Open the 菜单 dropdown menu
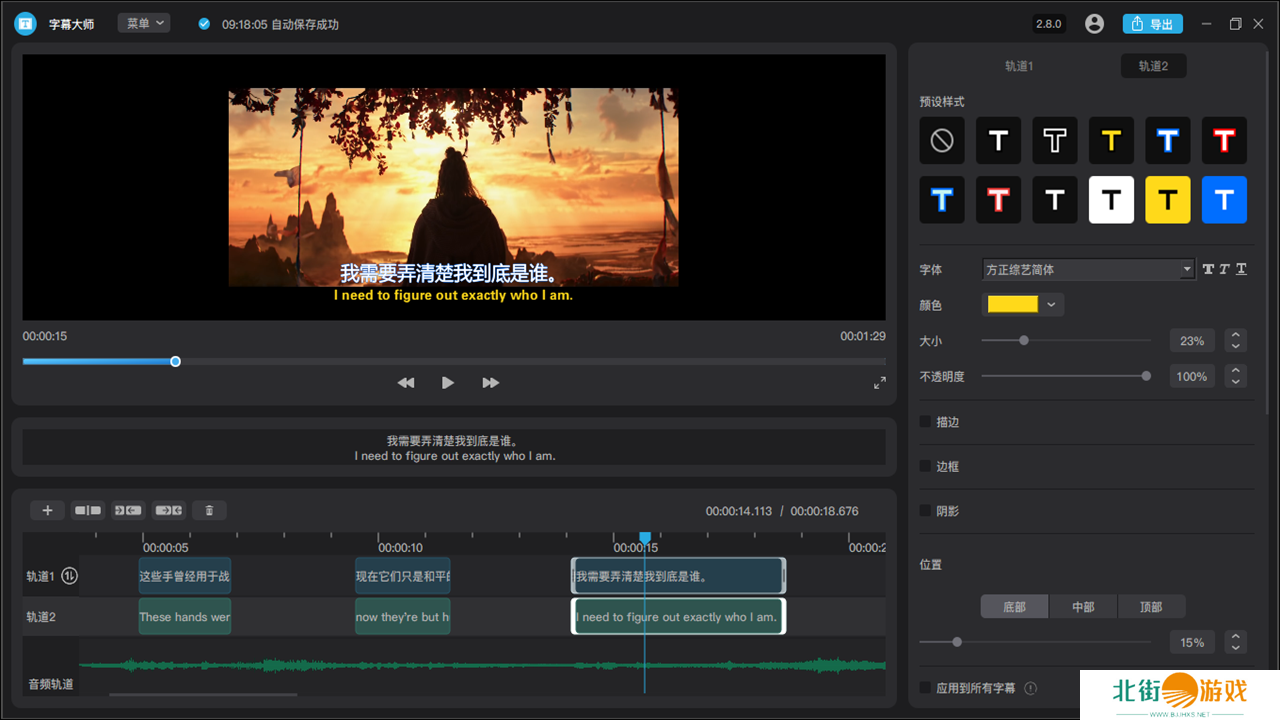This screenshot has height=720, width=1280. pyautogui.click(x=144, y=23)
